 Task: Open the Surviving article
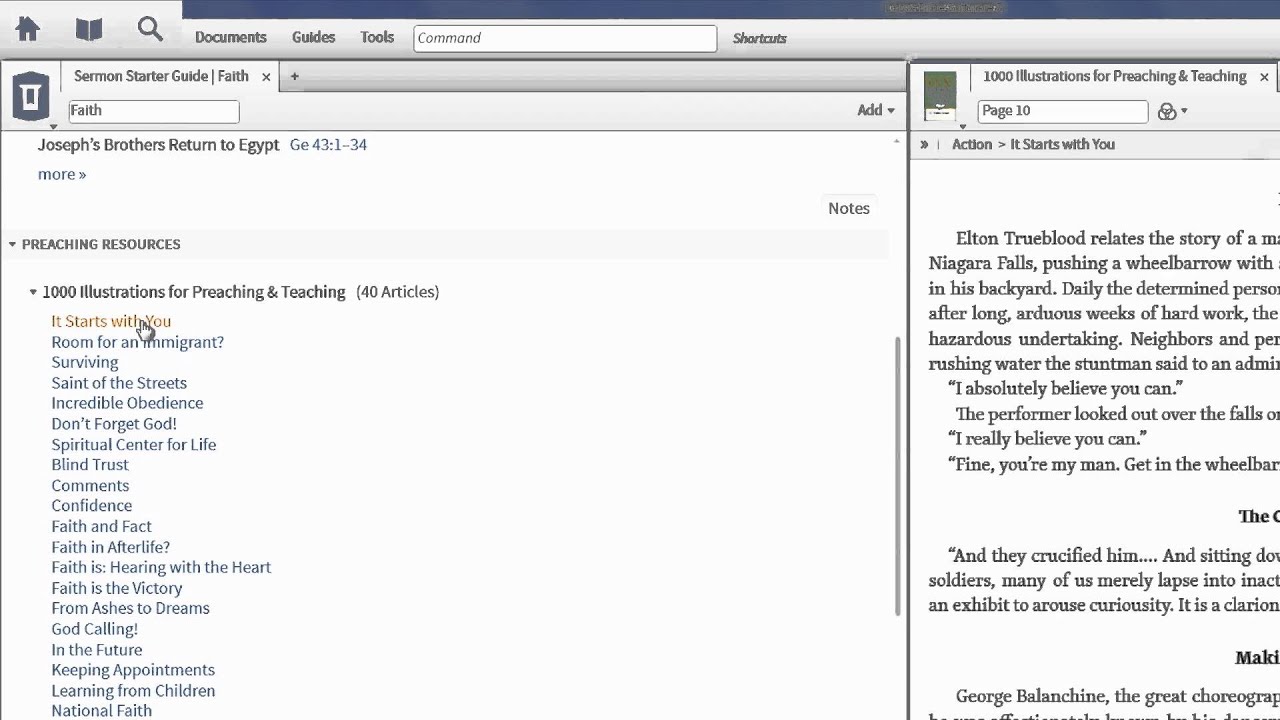(x=85, y=362)
